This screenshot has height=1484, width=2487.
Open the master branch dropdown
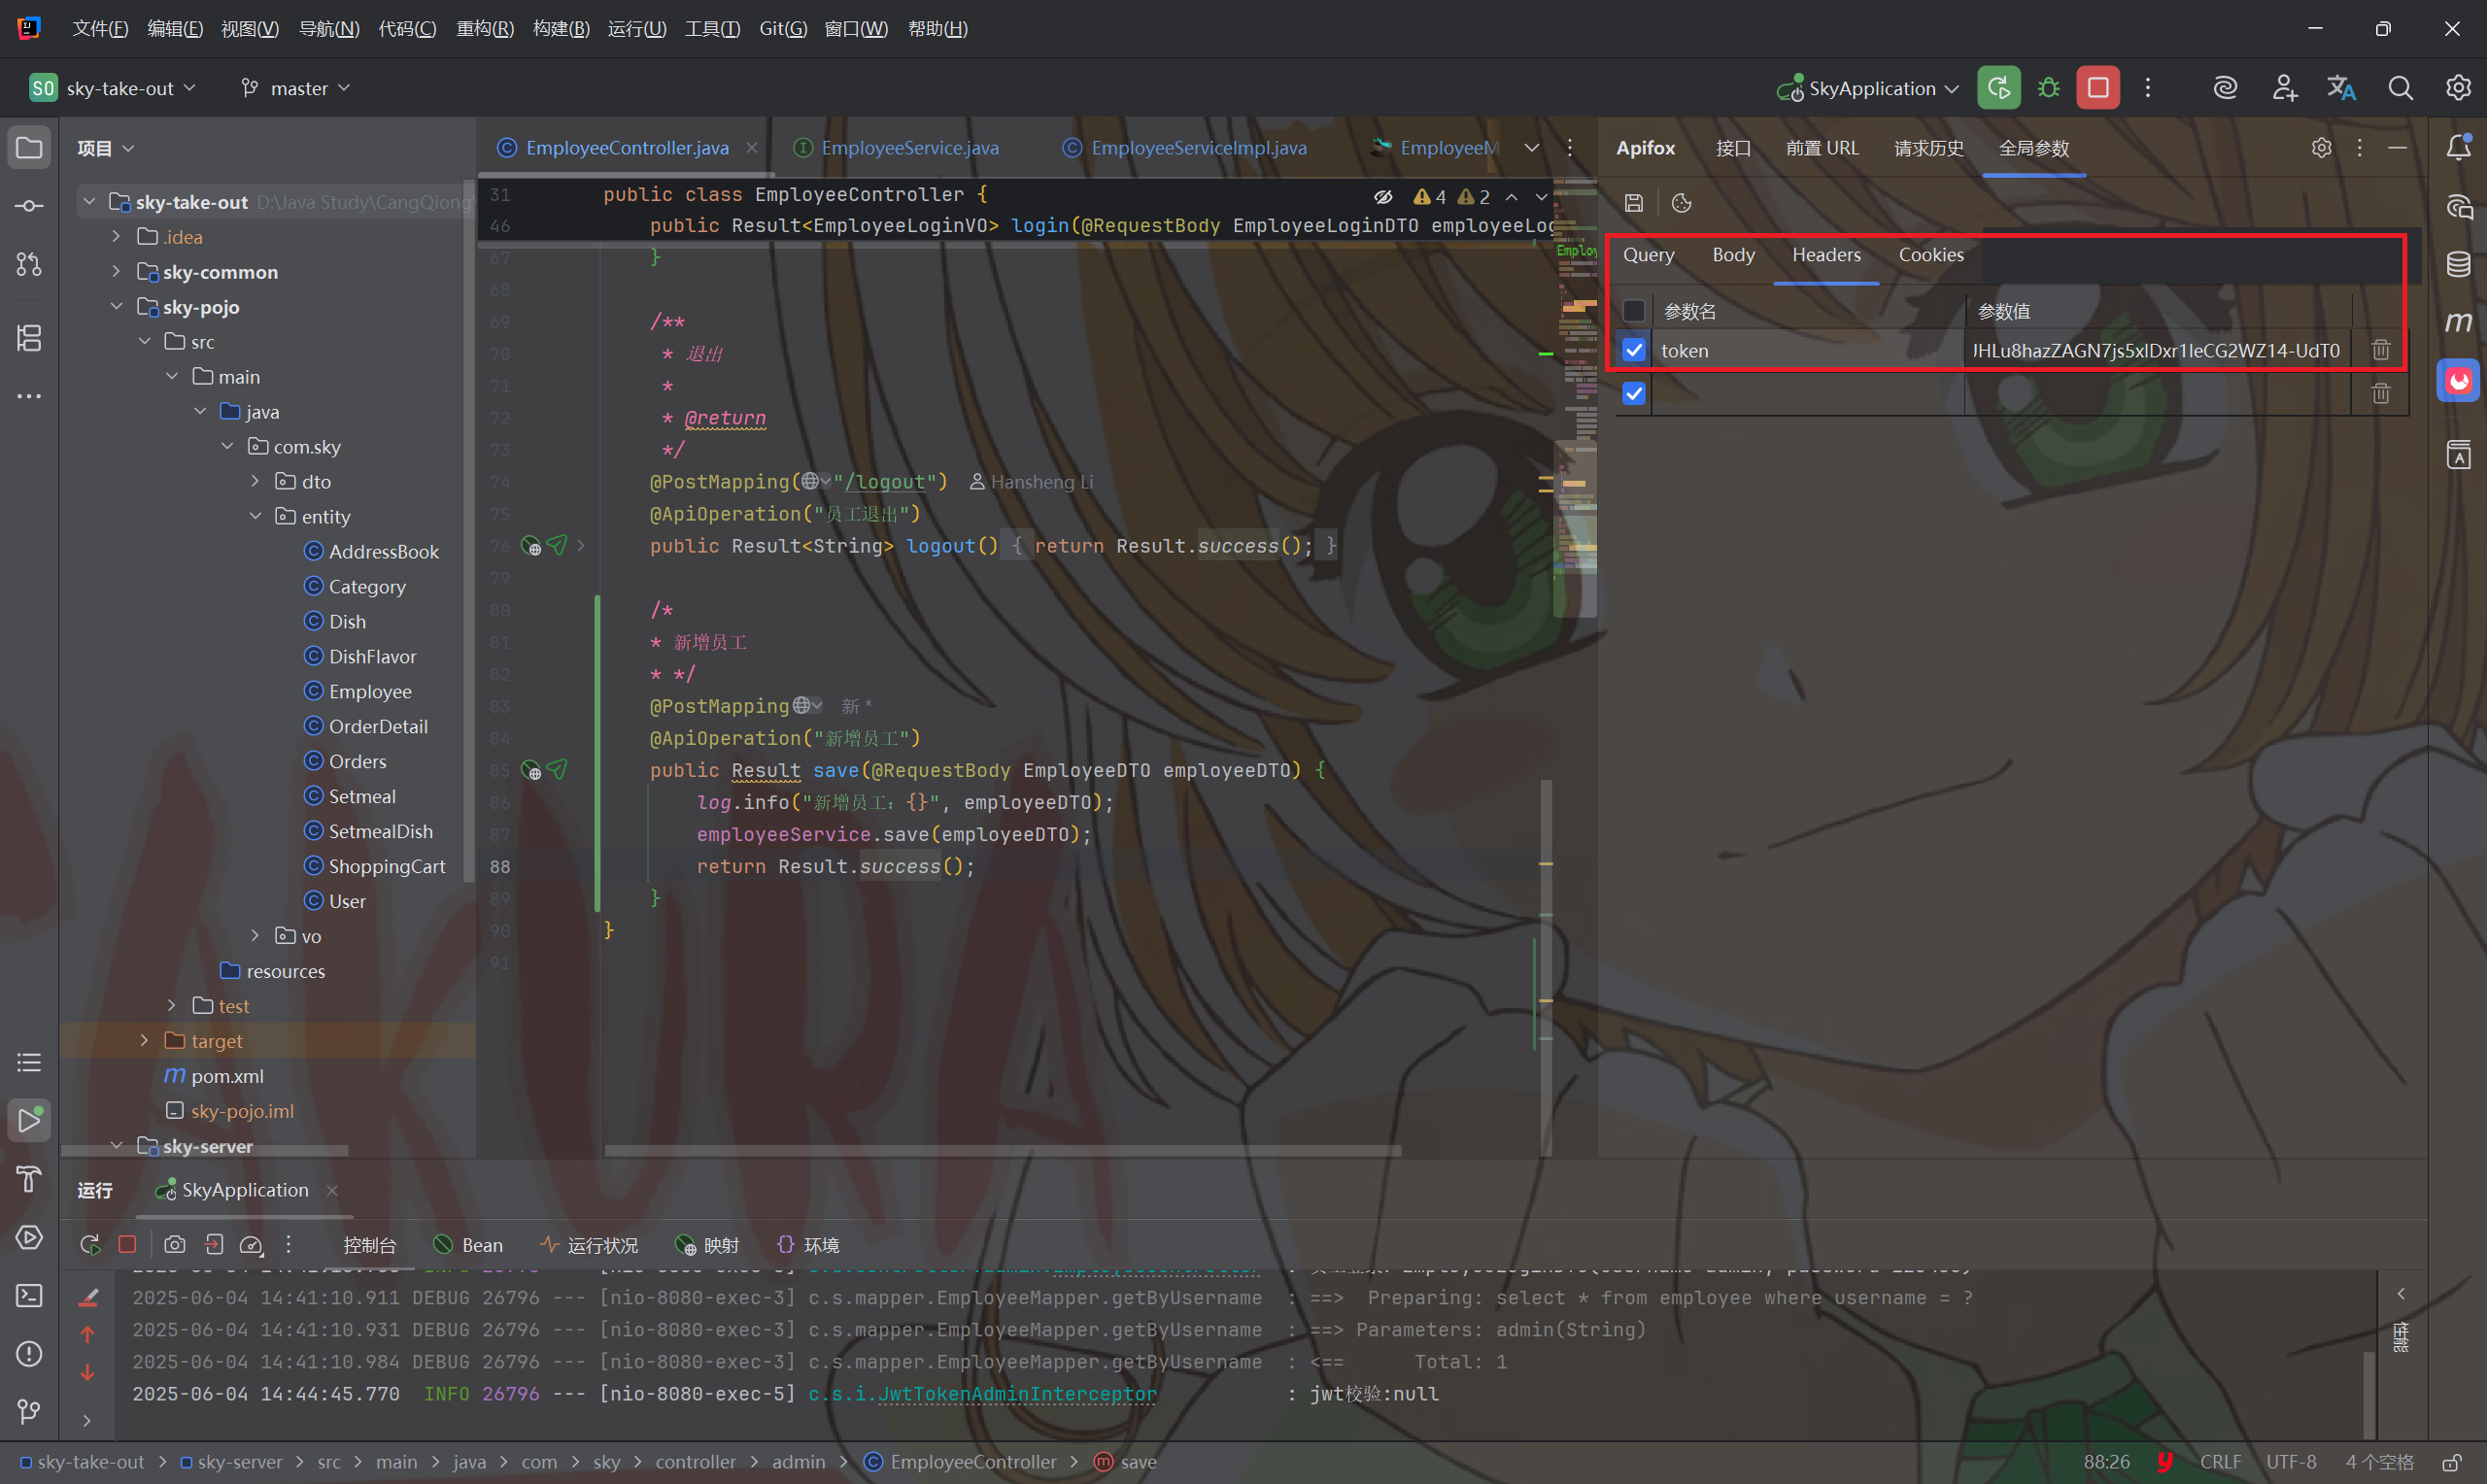click(297, 88)
